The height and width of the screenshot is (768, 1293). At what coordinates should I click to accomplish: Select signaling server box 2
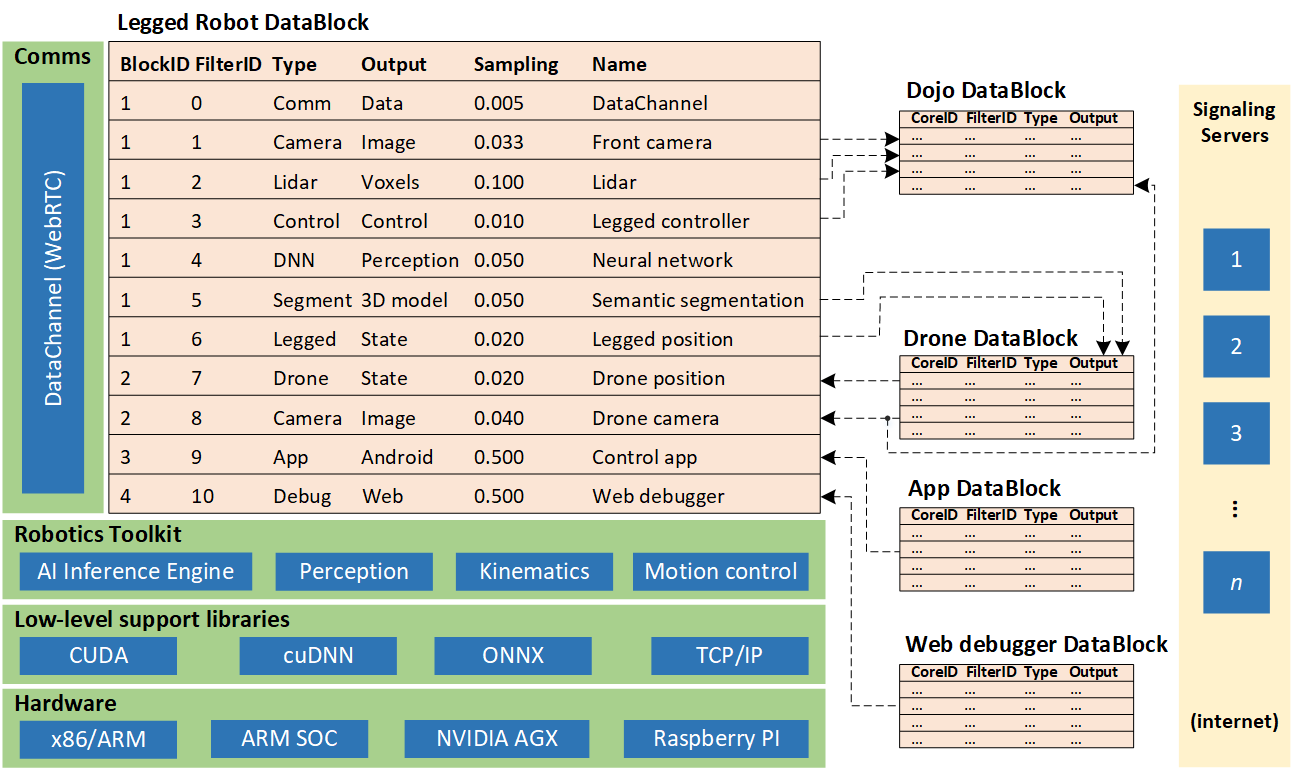pyautogui.click(x=1236, y=347)
